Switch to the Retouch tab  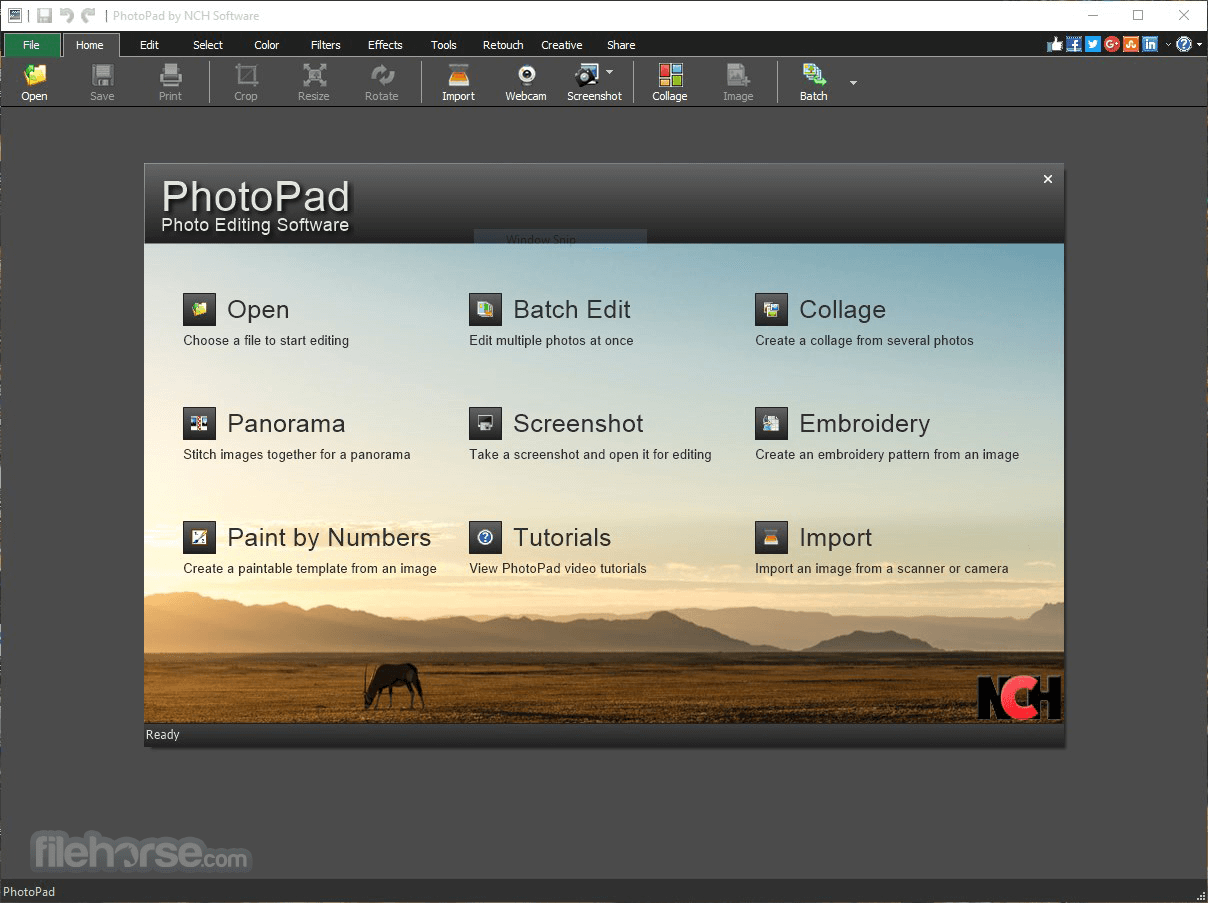click(503, 45)
